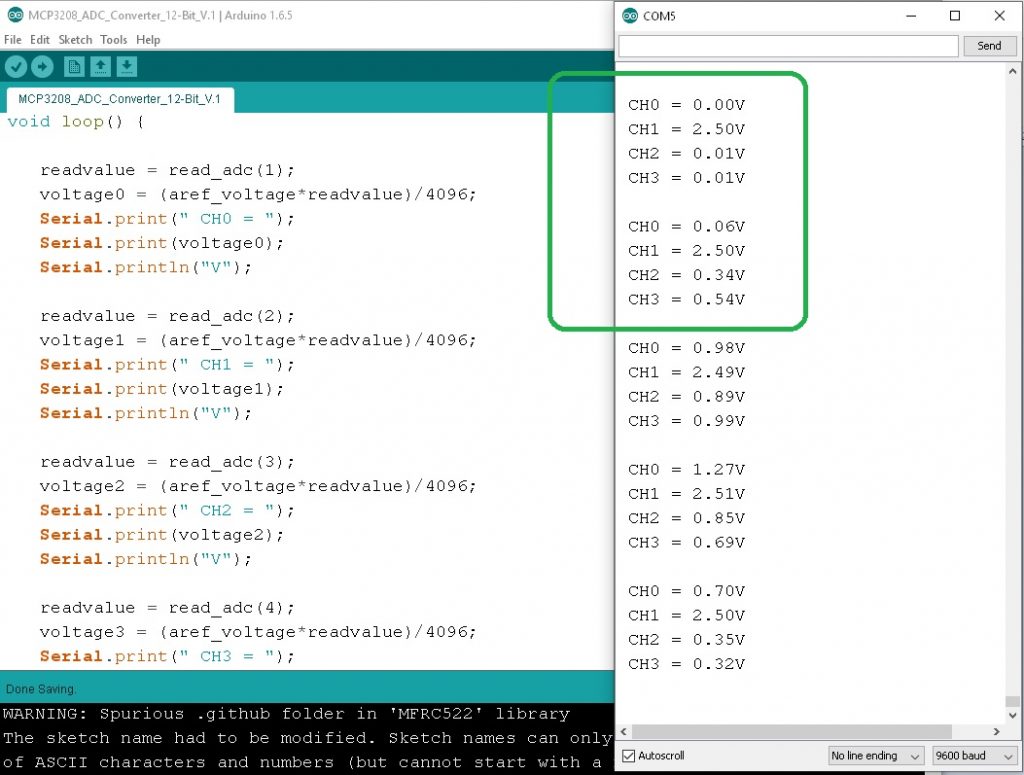
Task: Save the sketch with the Save icon
Action: (x=127, y=66)
